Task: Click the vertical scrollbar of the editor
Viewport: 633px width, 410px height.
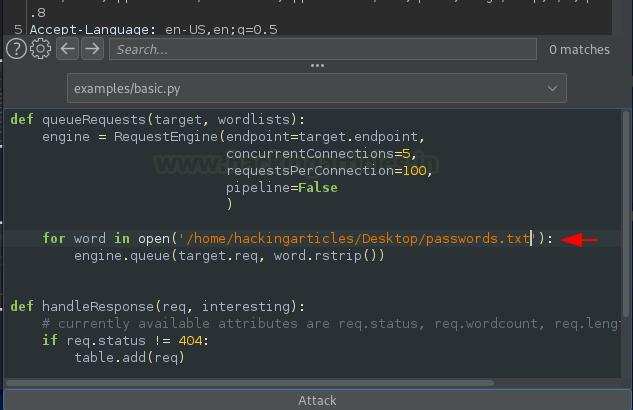Action: pos(626,214)
